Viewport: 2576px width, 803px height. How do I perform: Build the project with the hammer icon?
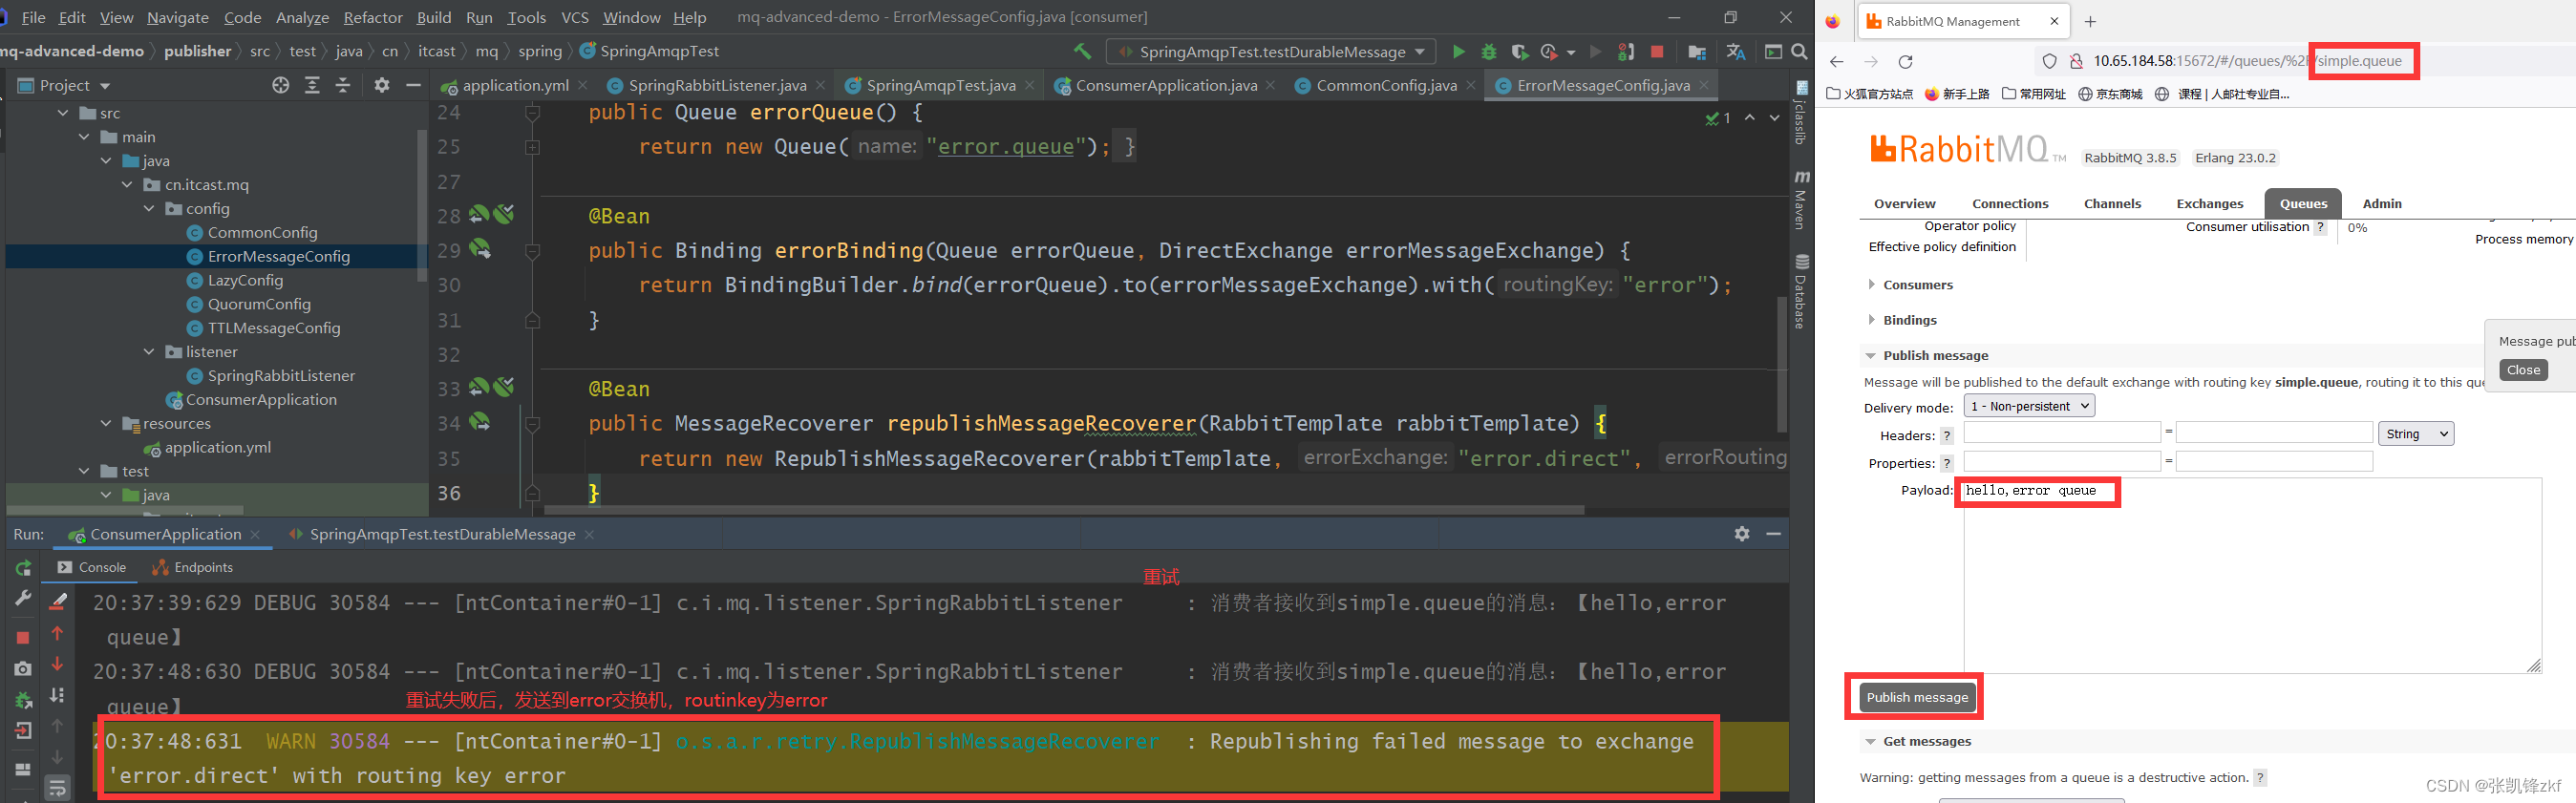pos(1082,51)
